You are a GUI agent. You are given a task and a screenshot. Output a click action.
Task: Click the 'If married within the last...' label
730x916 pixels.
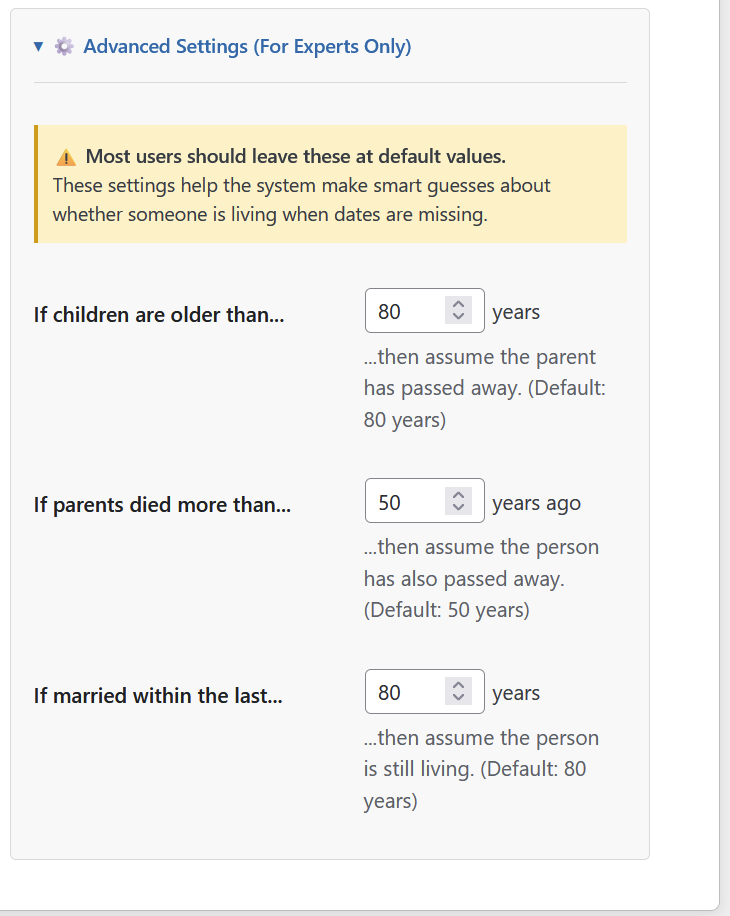[x=158, y=695]
